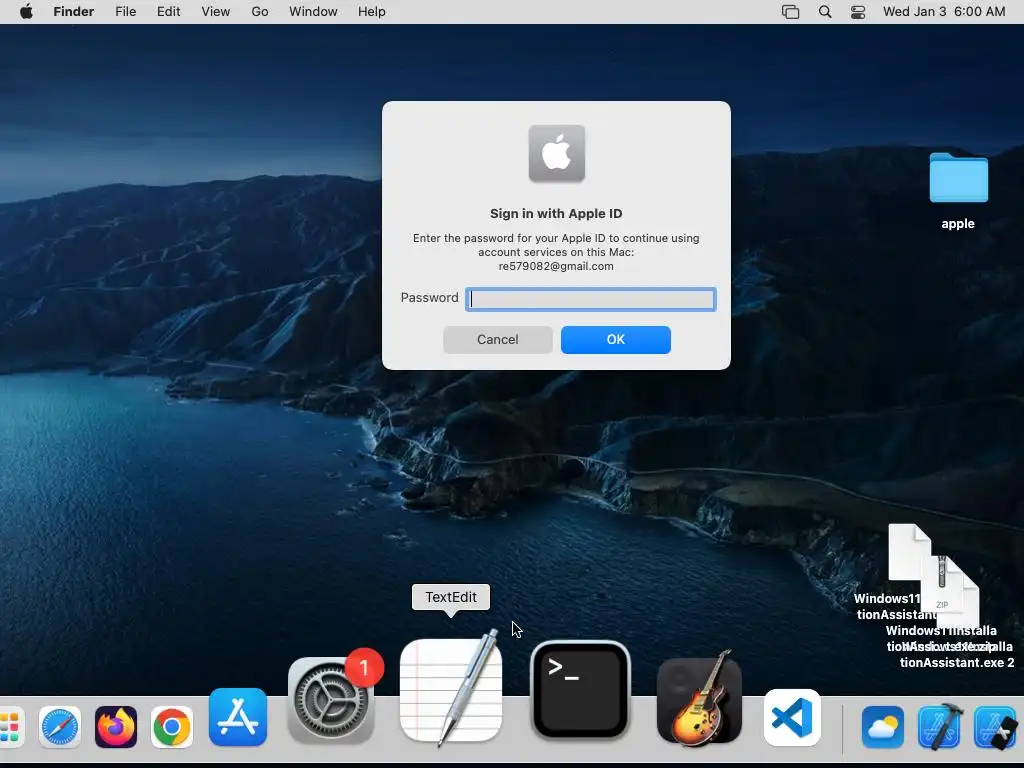Open the rightmost developer tool Dock icon
Image resolution: width=1024 pixels, height=768 pixels.
(995, 727)
